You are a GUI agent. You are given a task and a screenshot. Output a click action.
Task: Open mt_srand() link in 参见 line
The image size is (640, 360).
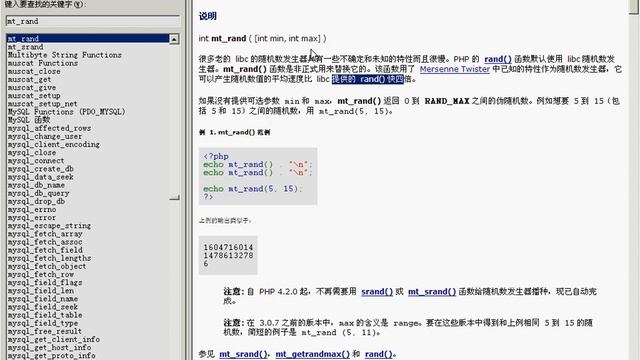tap(243, 354)
